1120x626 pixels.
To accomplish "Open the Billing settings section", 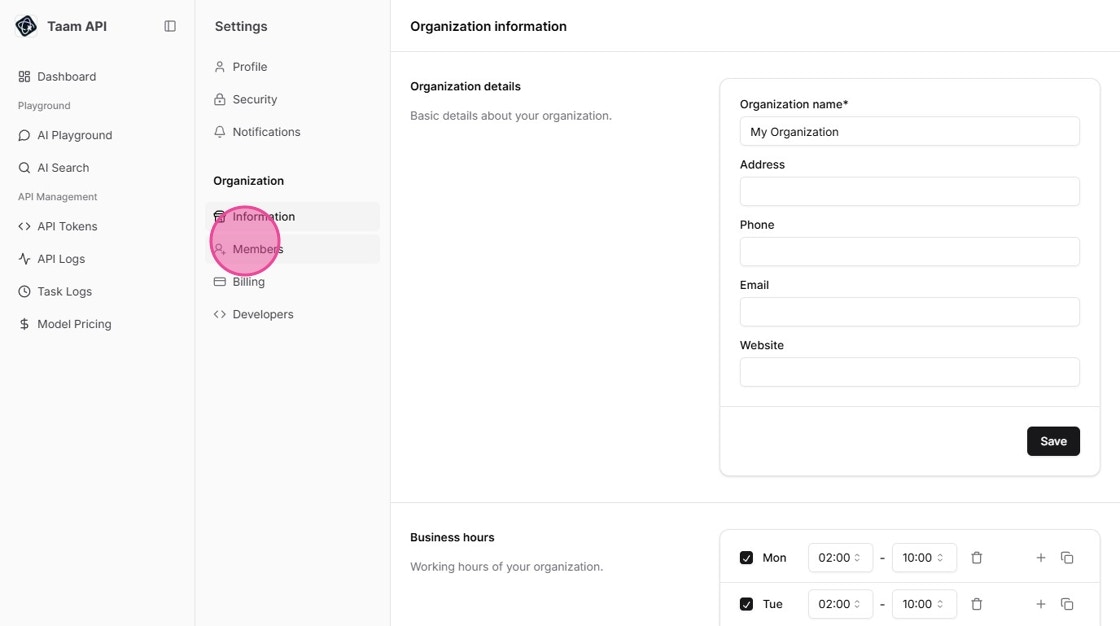I will point(248,281).
